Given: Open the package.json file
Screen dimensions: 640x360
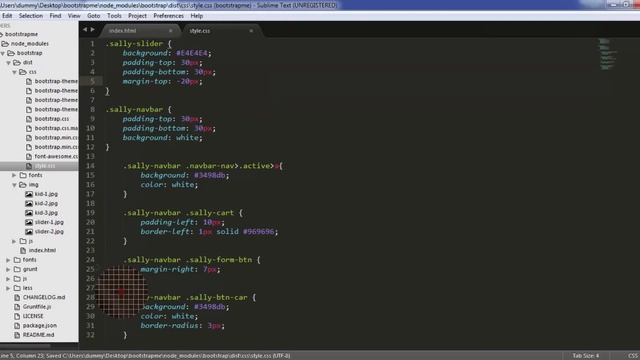Looking at the screenshot, I should (x=40, y=325).
